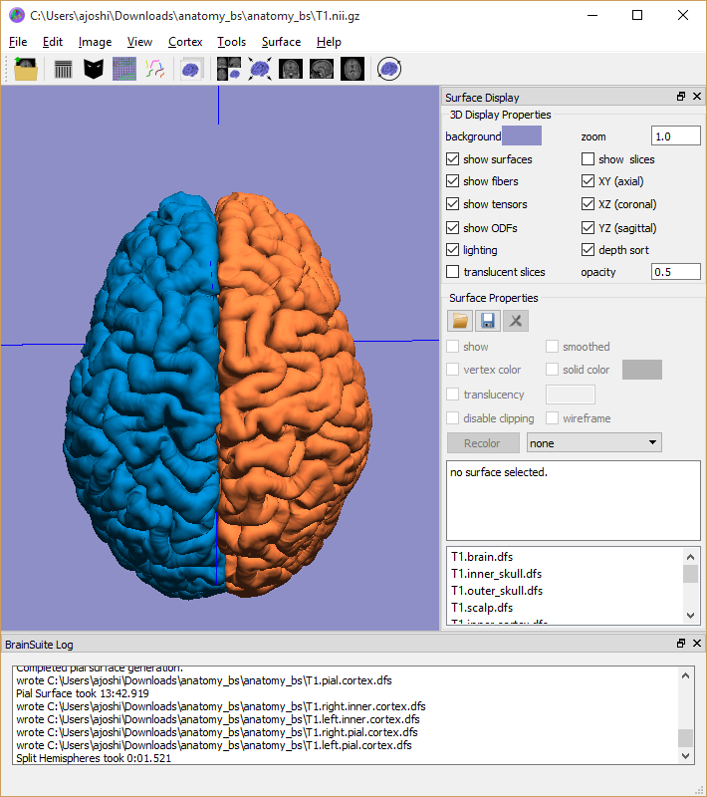Click the open file folder toolbar icon
The image size is (707, 797).
click(26, 69)
